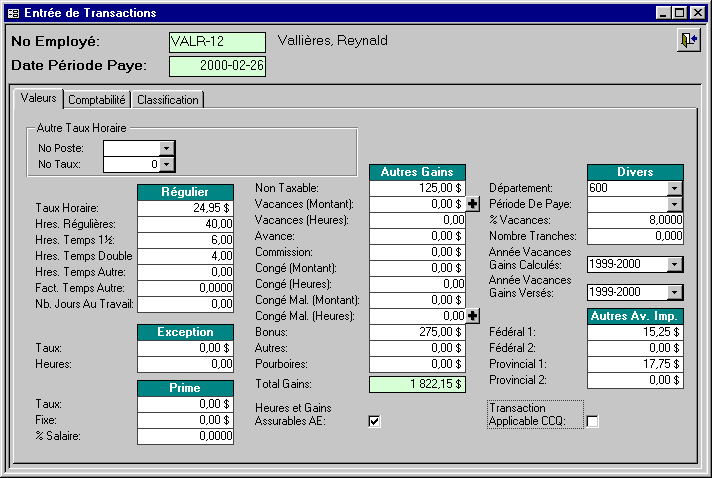Viewport: 712px width, 478px height.
Task: Click the exit door icon button
Action: 688,40
